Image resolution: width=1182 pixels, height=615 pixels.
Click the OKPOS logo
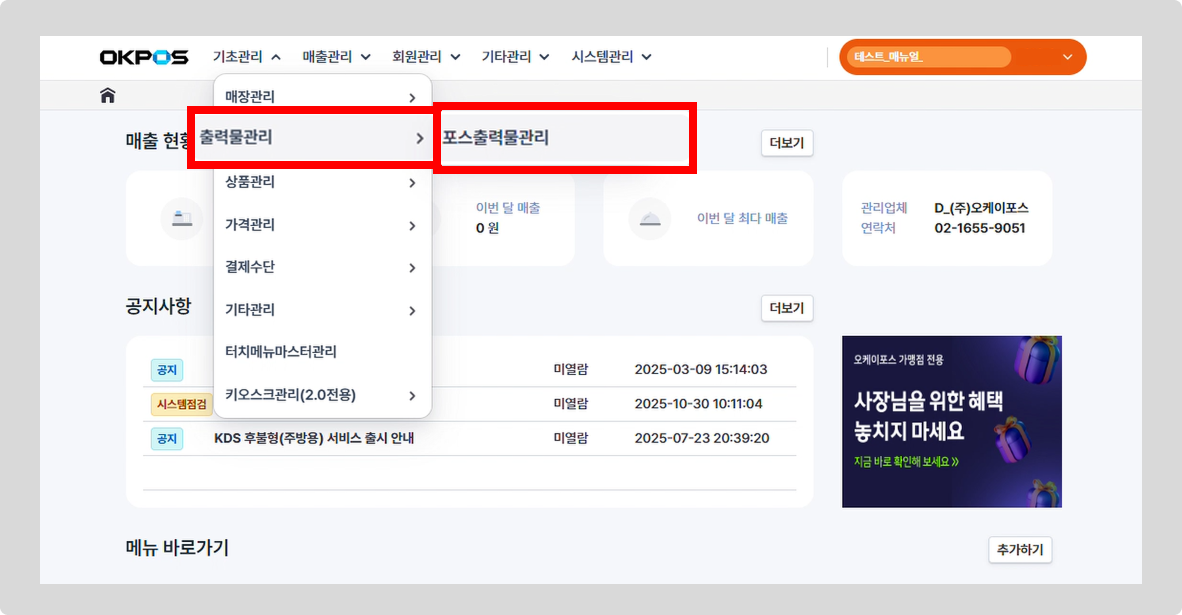(x=144, y=58)
